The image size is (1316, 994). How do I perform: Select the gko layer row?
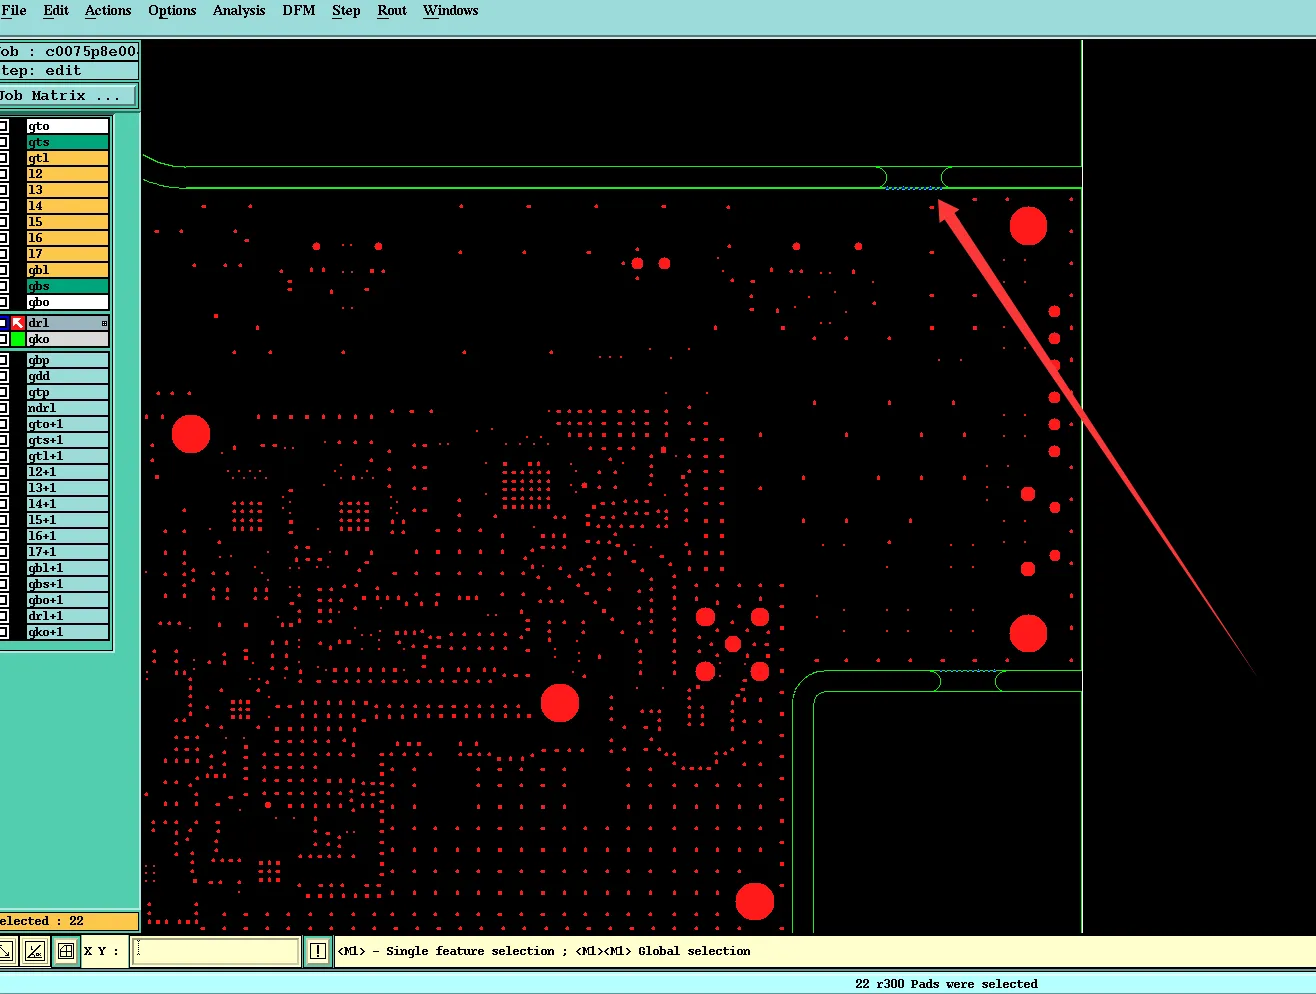pyautogui.click(x=68, y=339)
